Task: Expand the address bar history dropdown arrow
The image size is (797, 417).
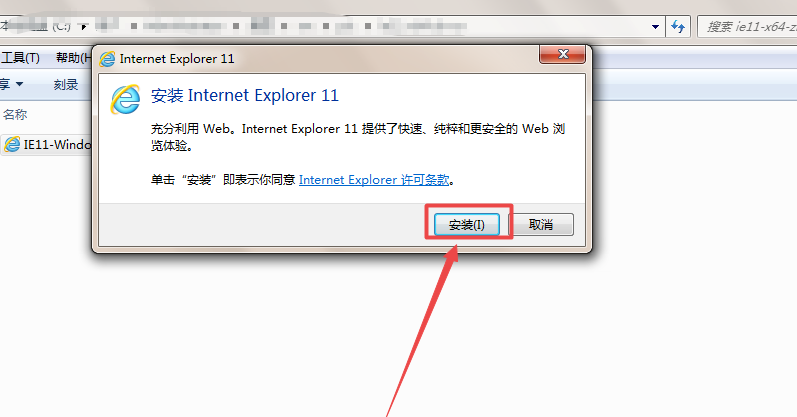Action: [656, 27]
